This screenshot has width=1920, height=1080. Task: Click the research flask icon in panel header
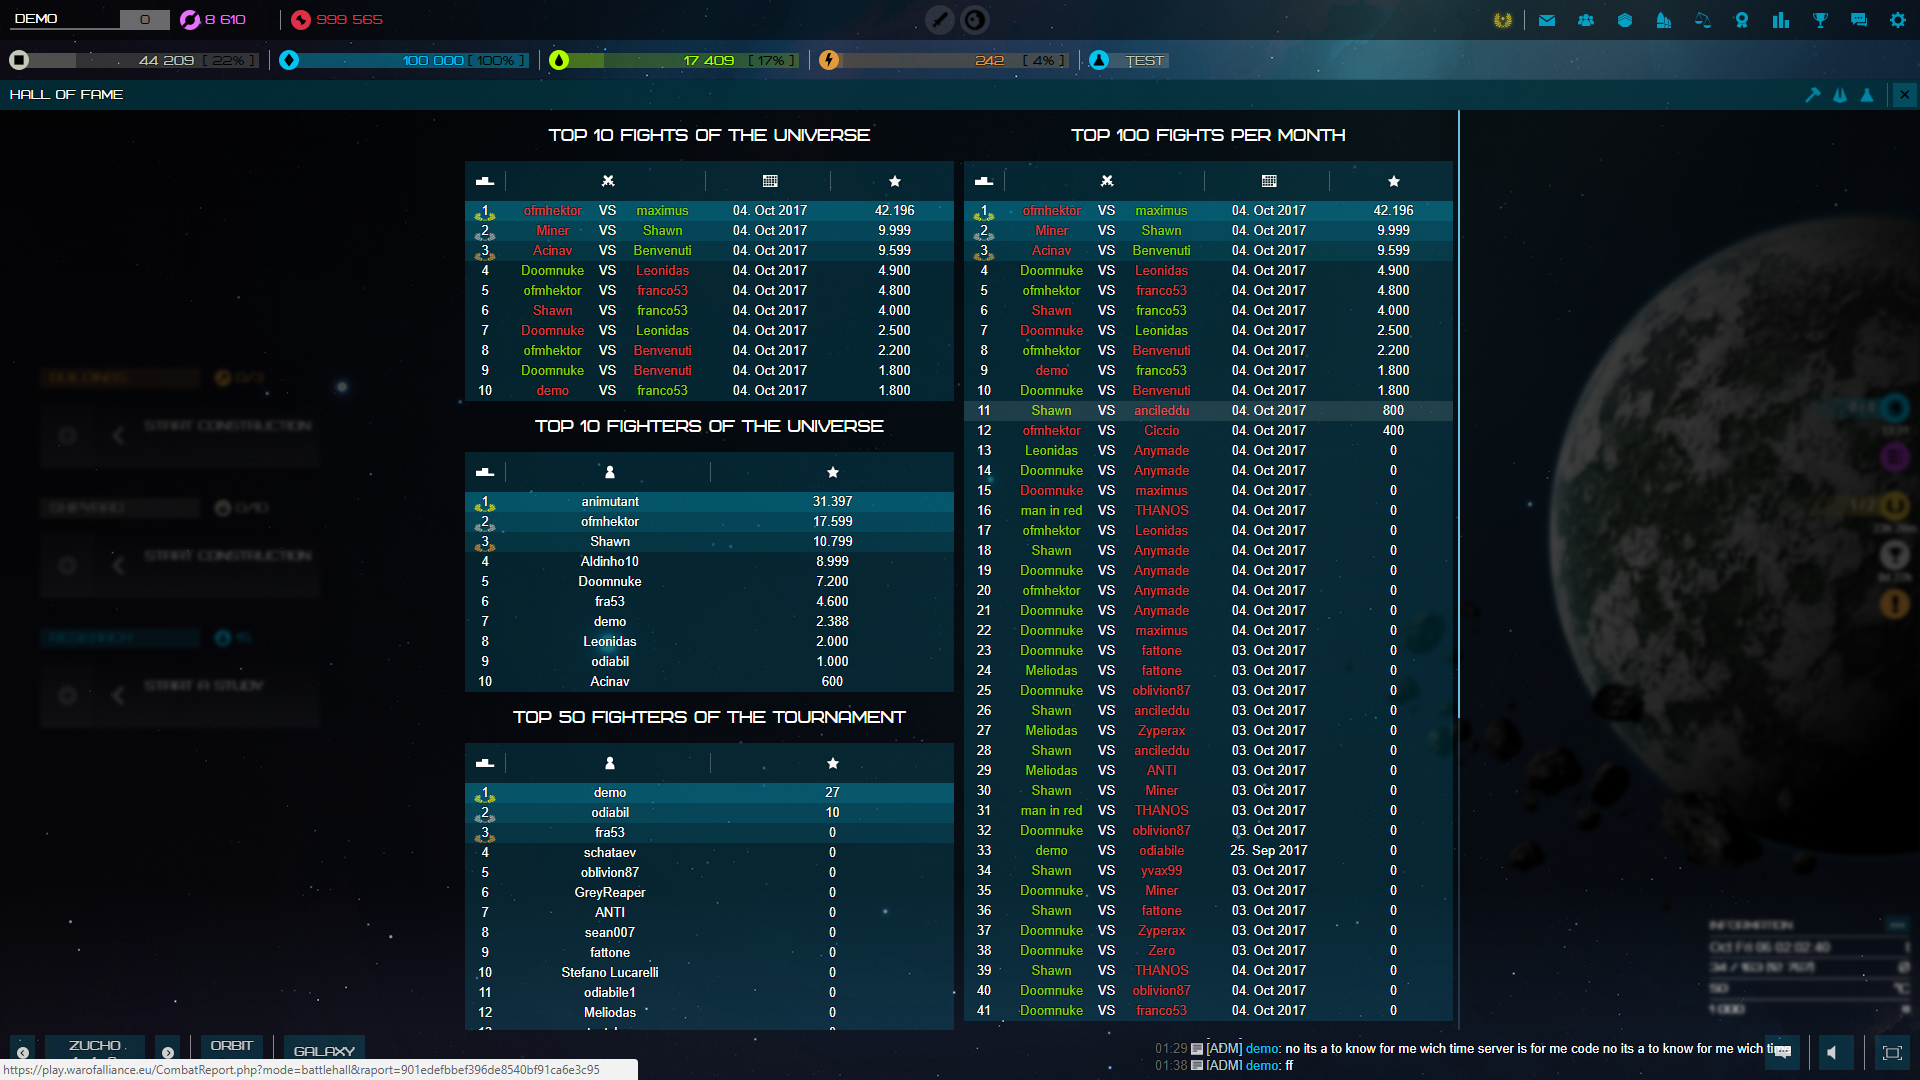(1867, 95)
